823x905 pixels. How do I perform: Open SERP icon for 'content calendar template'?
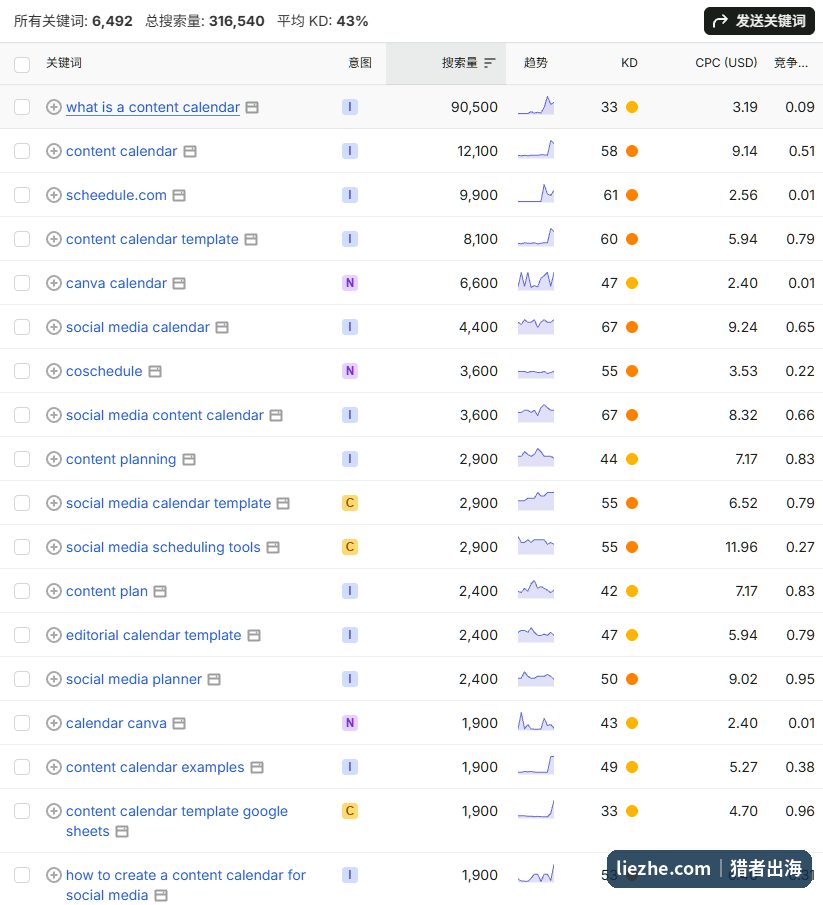pos(251,239)
